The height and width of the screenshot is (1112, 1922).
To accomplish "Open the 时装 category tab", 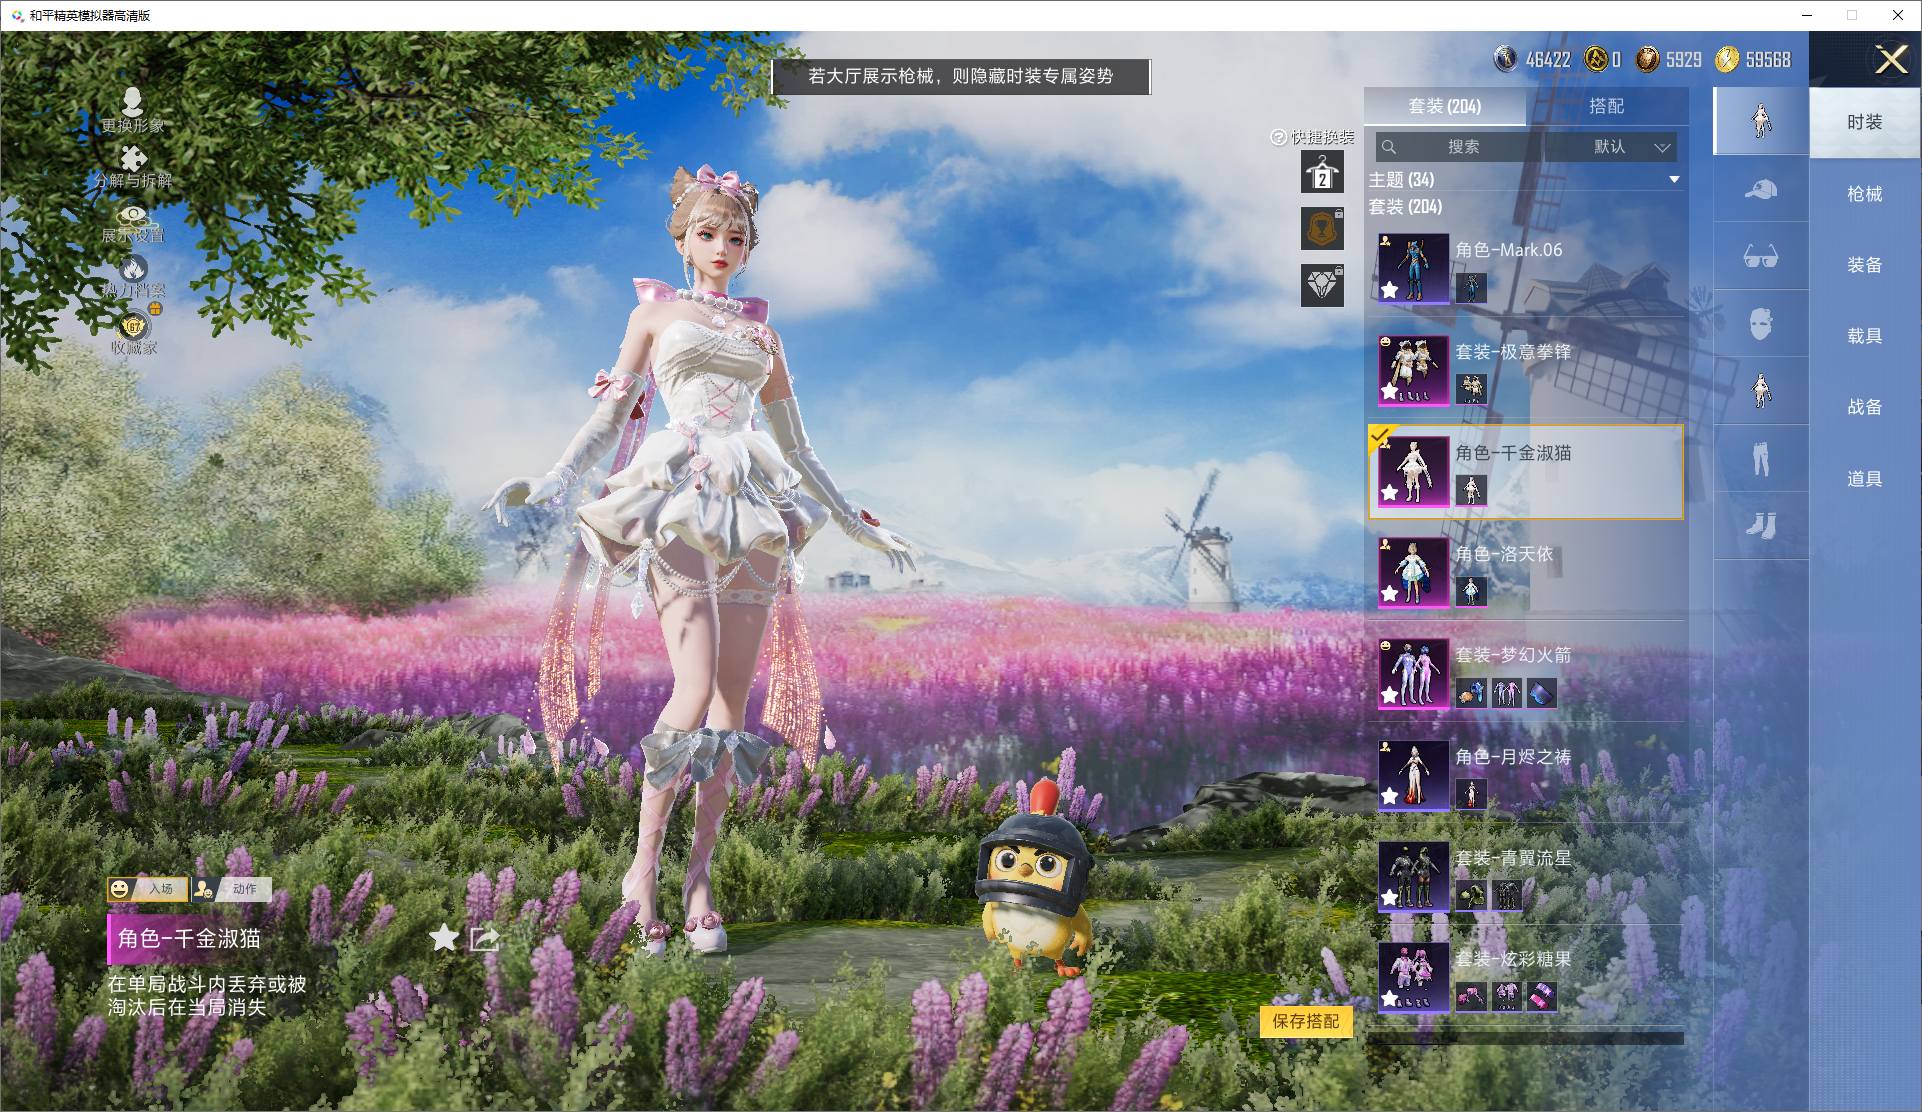I will pos(1865,122).
